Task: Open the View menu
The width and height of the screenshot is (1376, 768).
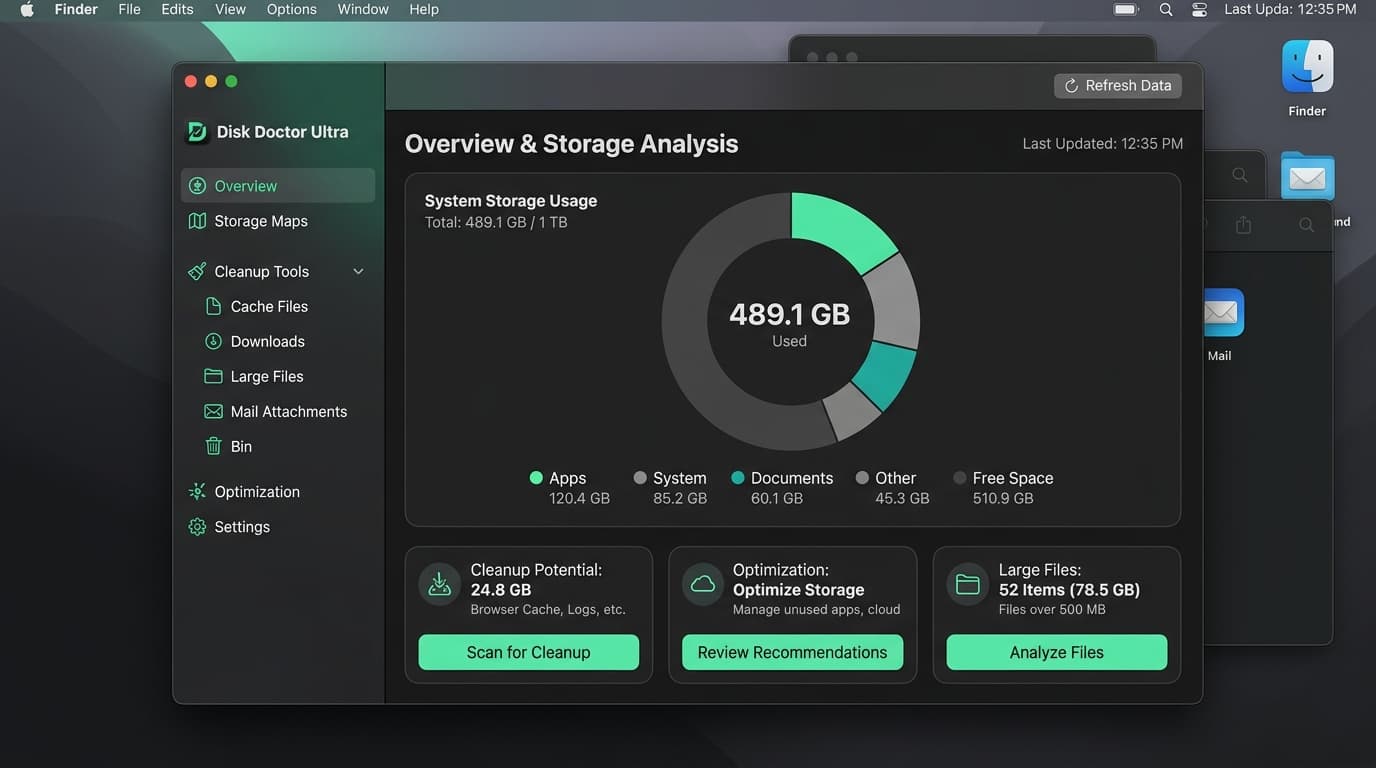Action: click(230, 9)
